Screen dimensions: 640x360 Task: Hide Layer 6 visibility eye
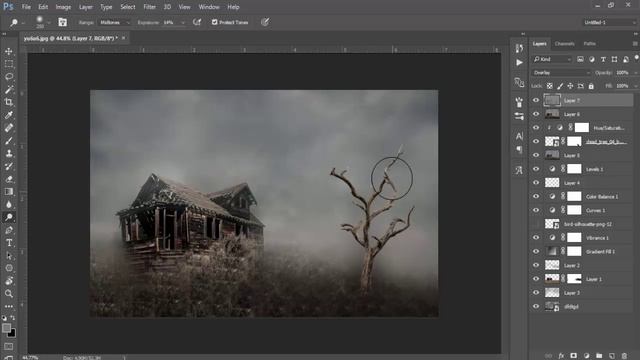point(536,114)
